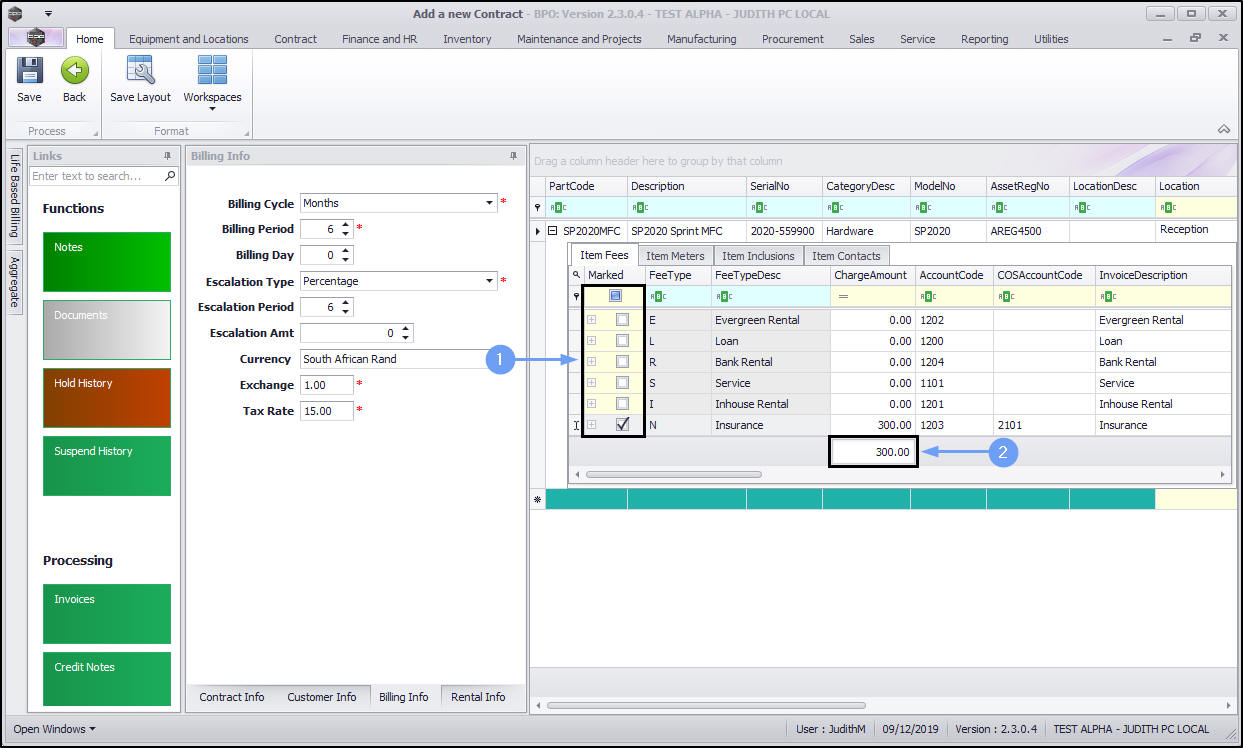This screenshot has width=1243, height=748.
Task: Click the Save Layout icon
Action: point(140,71)
